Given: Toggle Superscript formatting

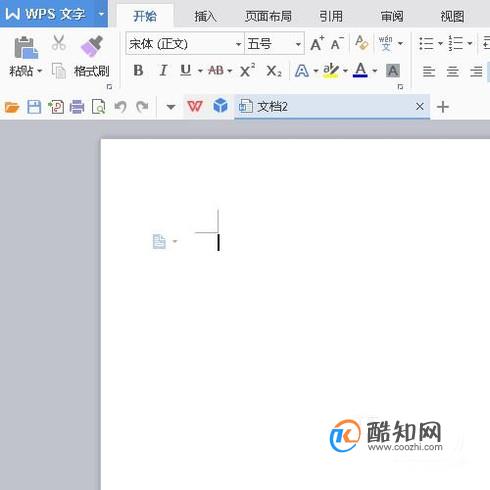Looking at the screenshot, I should point(247,70).
